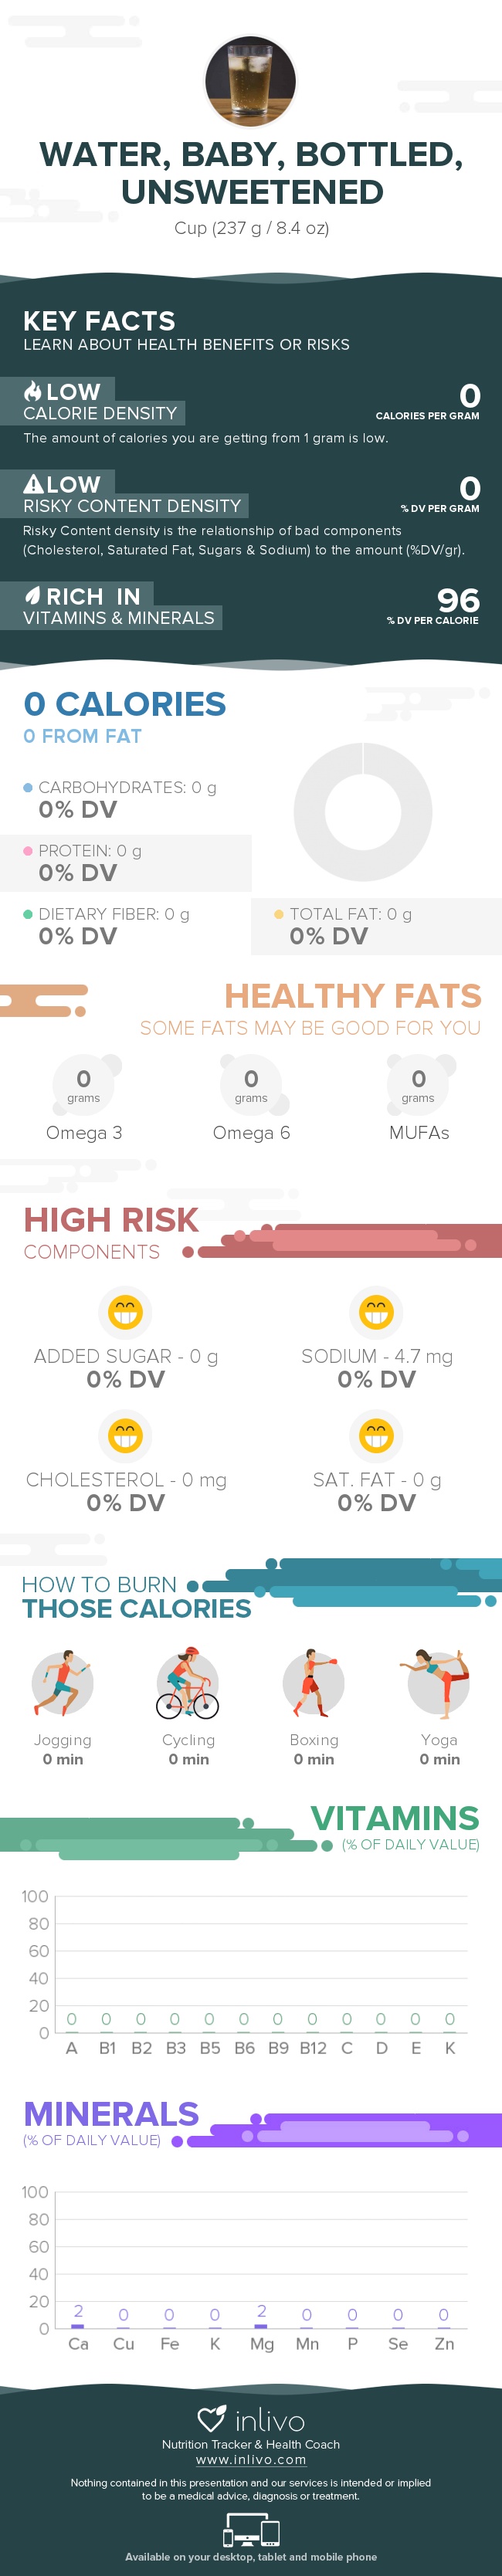Select the Yoga pose icon
This screenshot has height=2576, width=502.
point(438,1683)
